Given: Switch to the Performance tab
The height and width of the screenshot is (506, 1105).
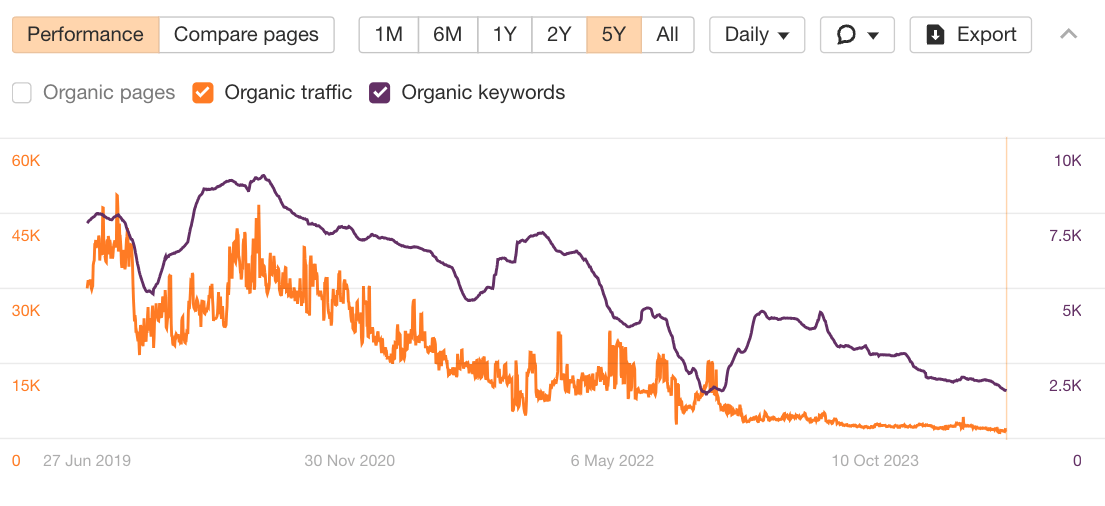Looking at the screenshot, I should (x=85, y=35).
